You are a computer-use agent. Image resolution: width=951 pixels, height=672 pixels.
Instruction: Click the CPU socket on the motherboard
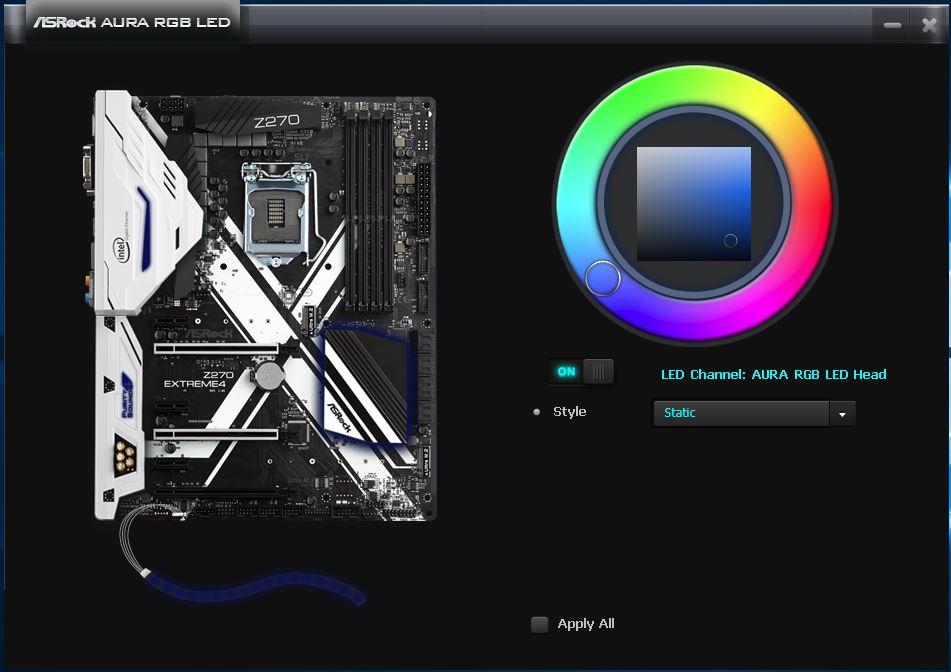[x=277, y=214]
